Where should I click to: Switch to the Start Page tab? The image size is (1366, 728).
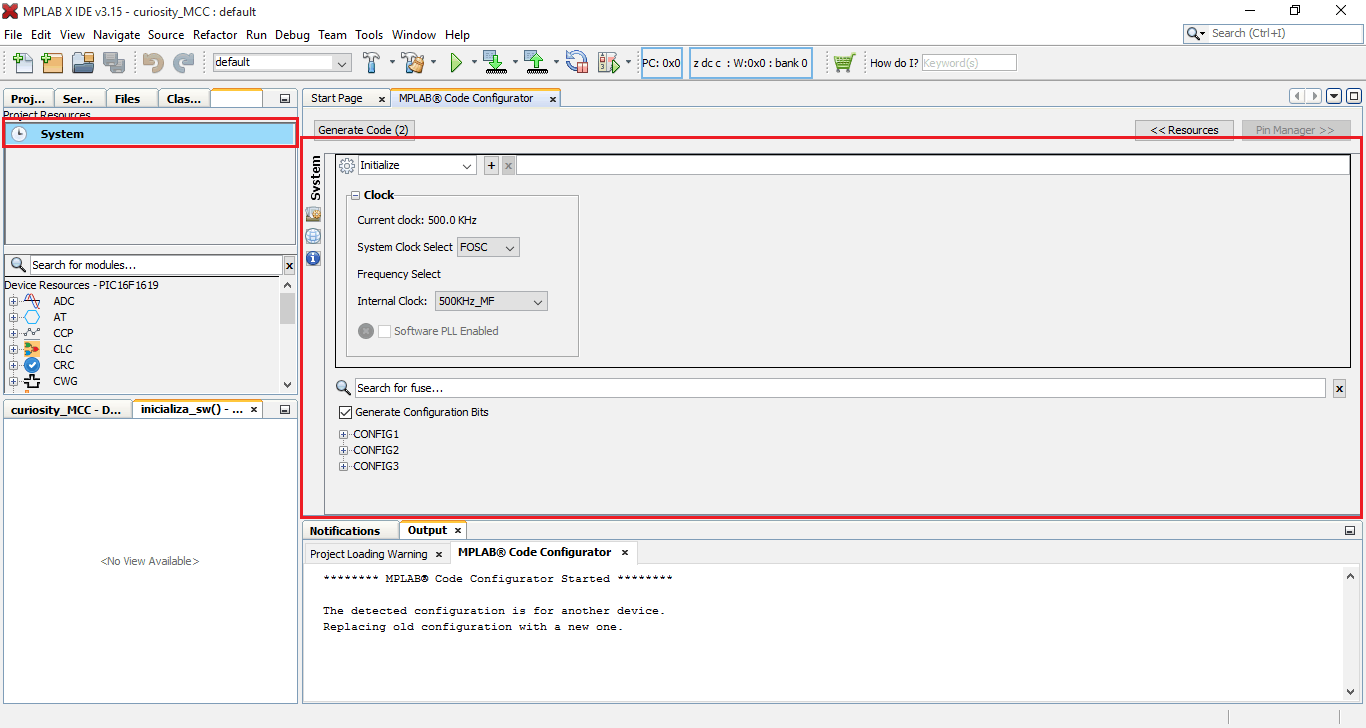(338, 98)
